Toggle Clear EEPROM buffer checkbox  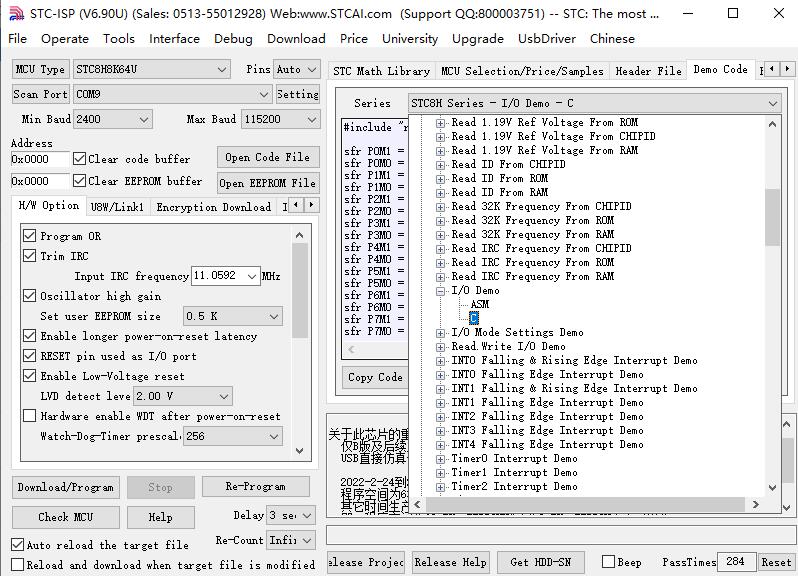79,181
